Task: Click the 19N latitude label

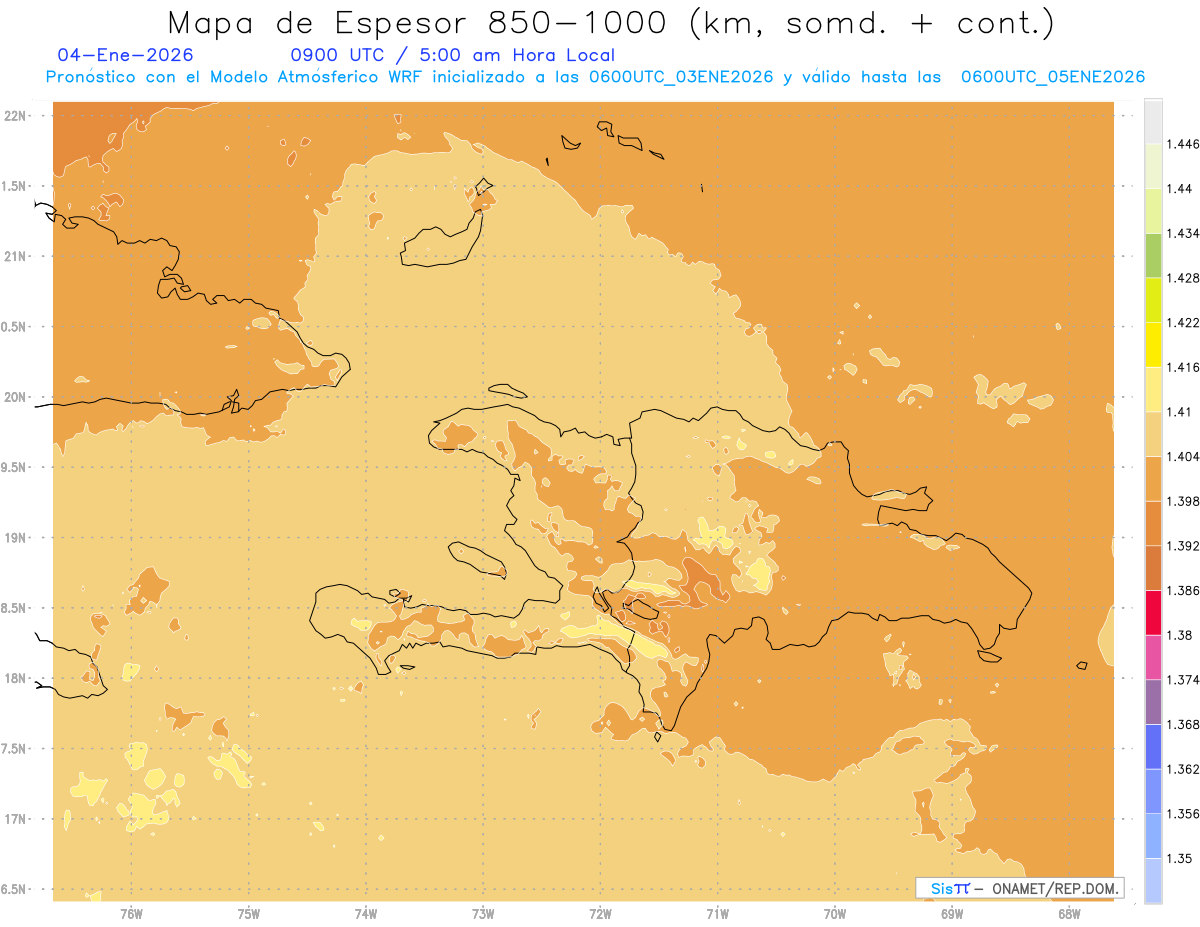Action: pyautogui.click(x=16, y=538)
